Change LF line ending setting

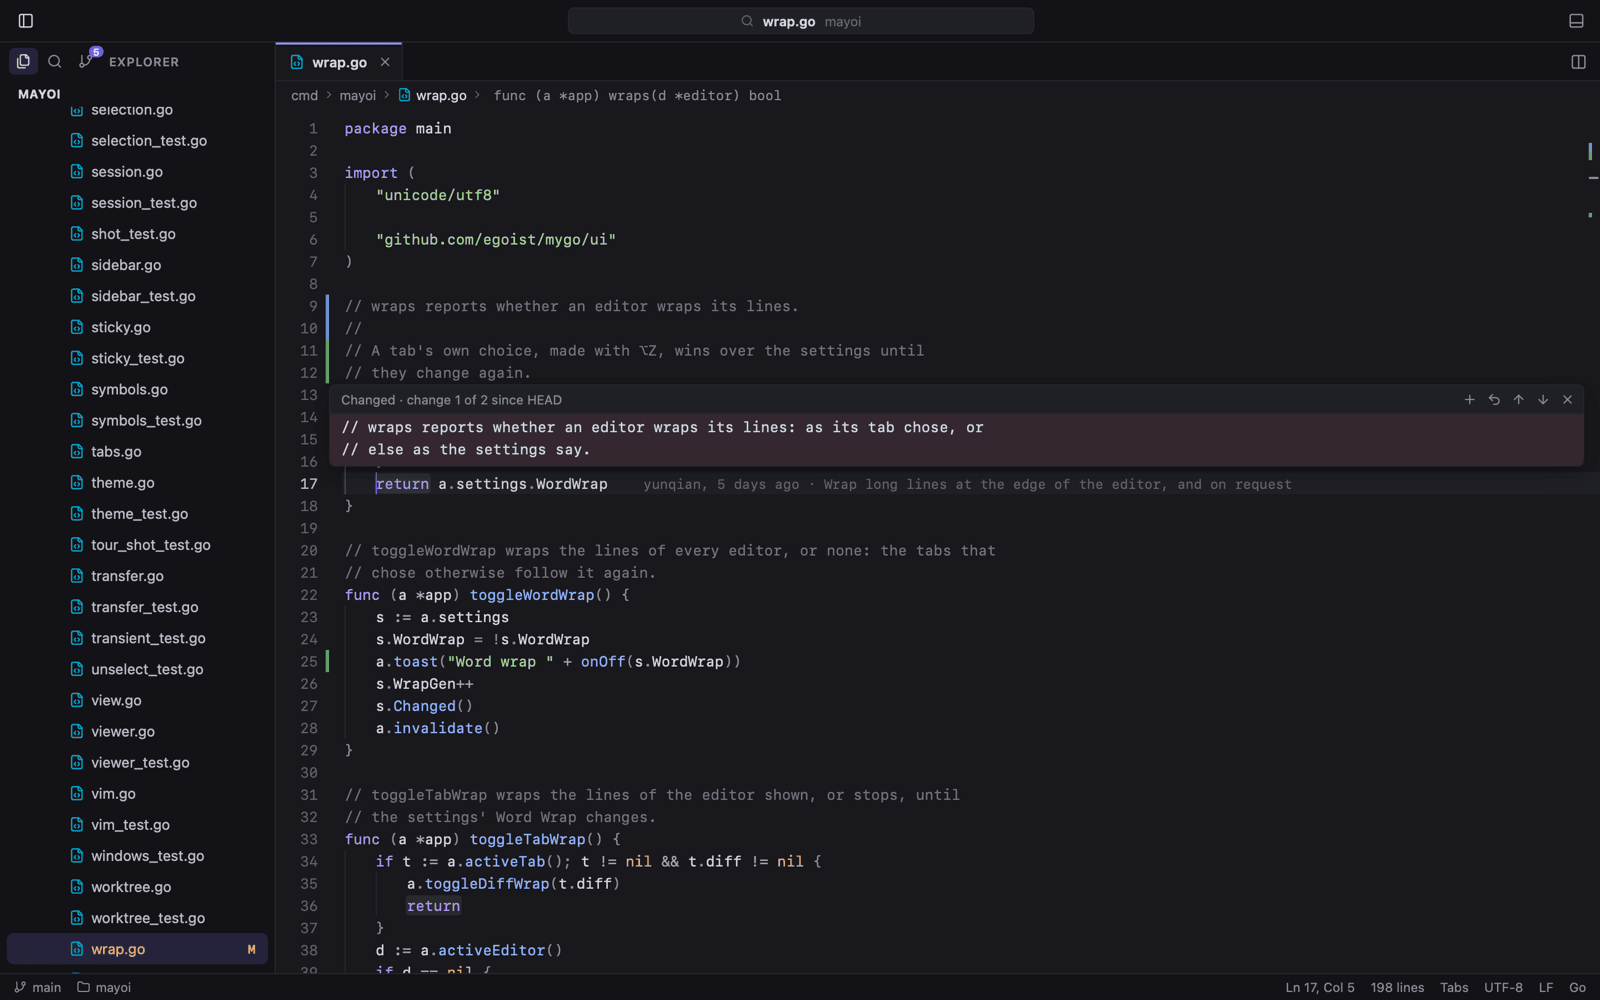click(x=1546, y=987)
